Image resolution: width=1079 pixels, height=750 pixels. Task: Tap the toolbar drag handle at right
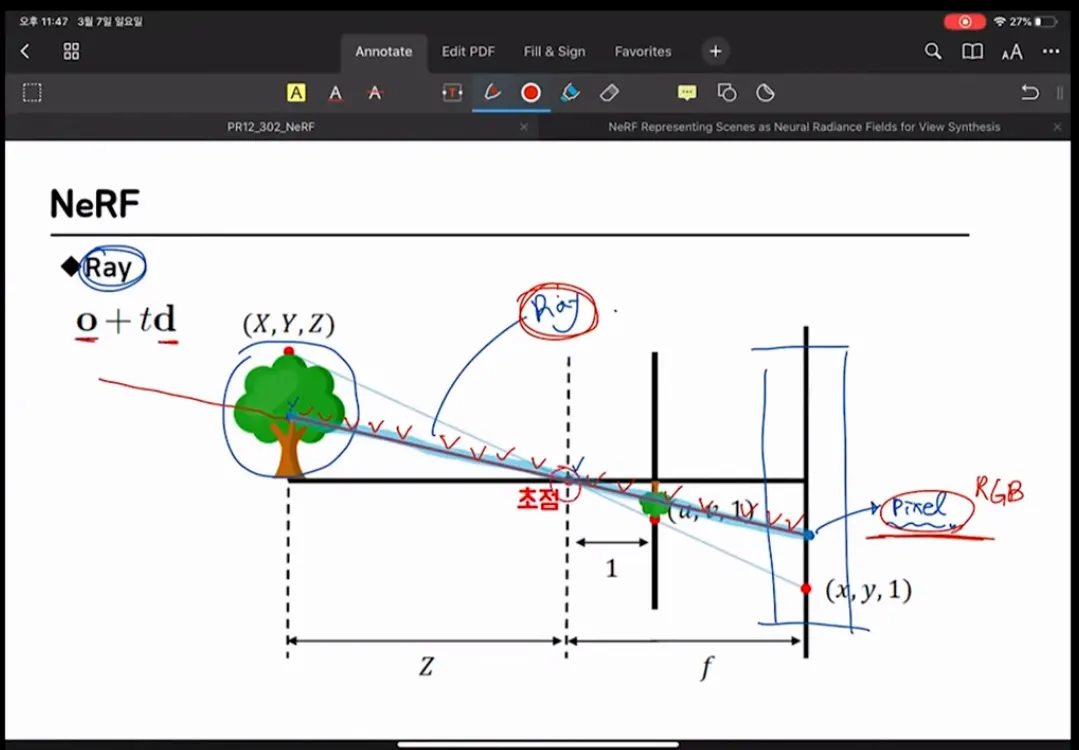click(1060, 93)
